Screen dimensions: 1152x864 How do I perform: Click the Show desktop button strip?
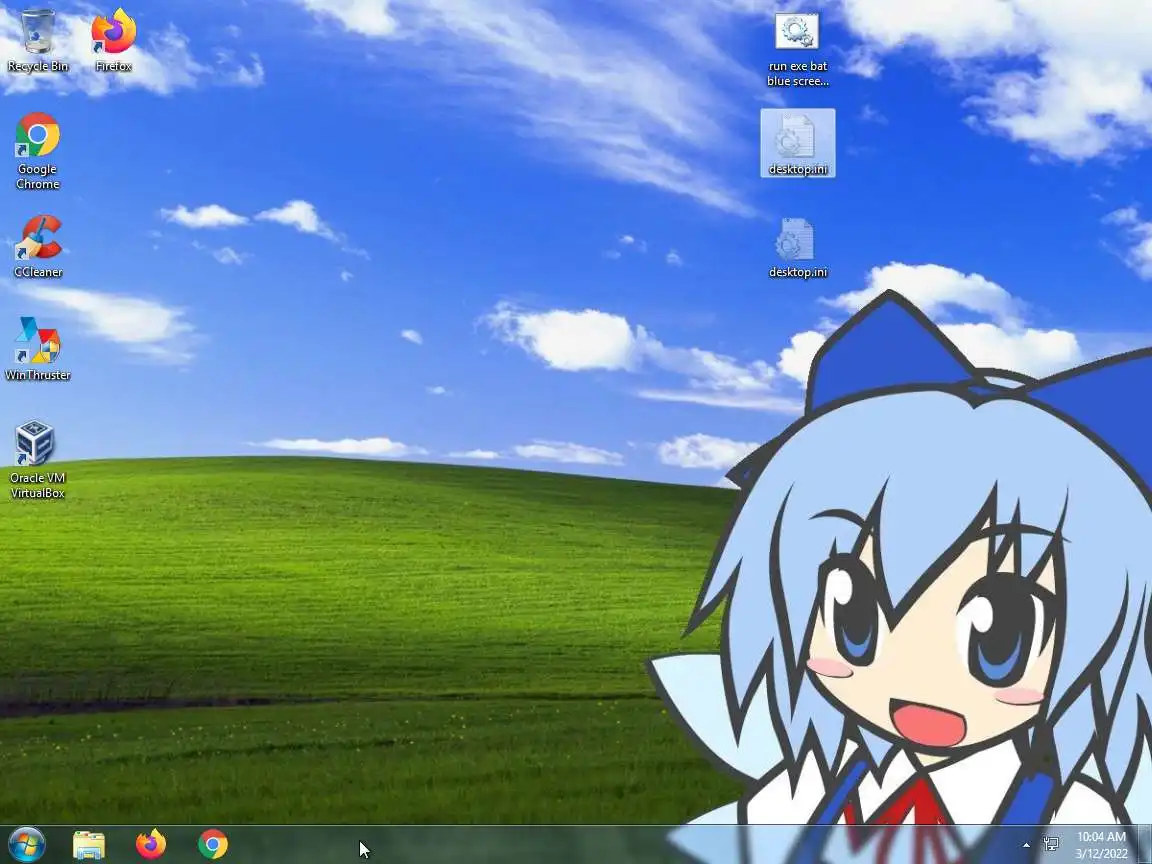click(x=1144, y=845)
